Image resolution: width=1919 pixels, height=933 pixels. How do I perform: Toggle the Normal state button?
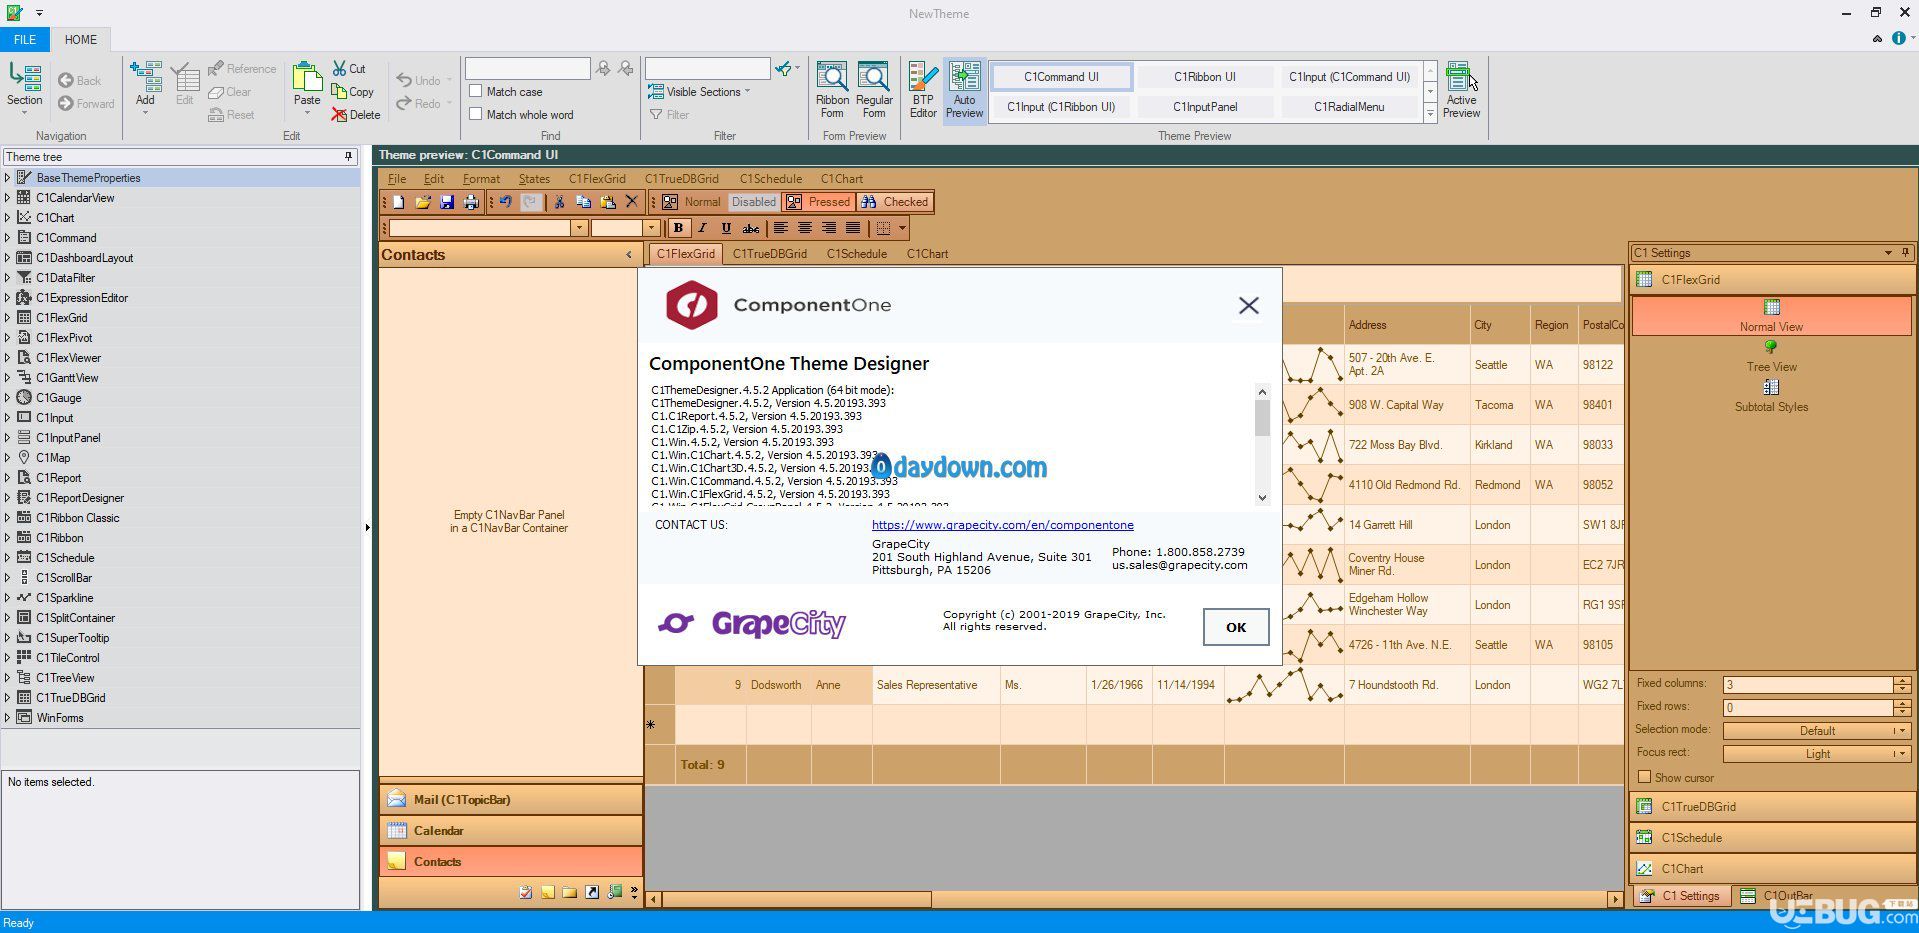[691, 202]
